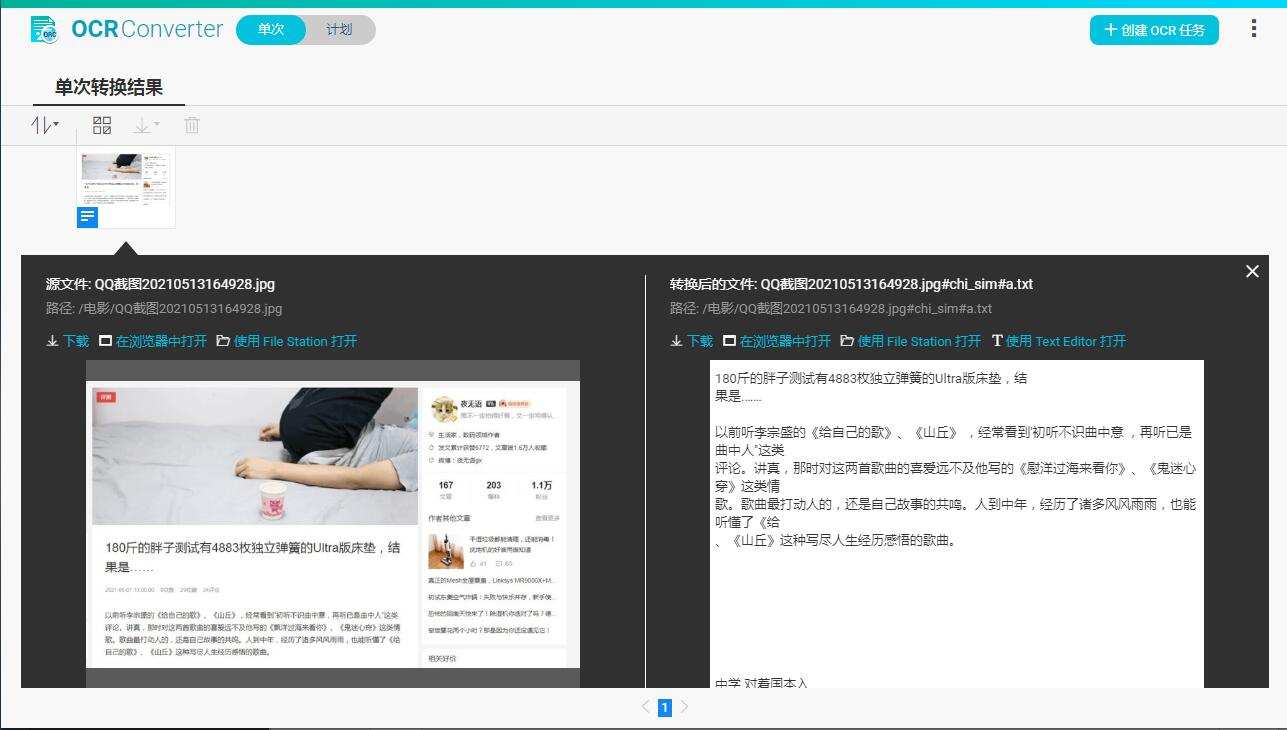
Task: Click the blue text result badge on thumbnail
Action: click(x=87, y=218)
